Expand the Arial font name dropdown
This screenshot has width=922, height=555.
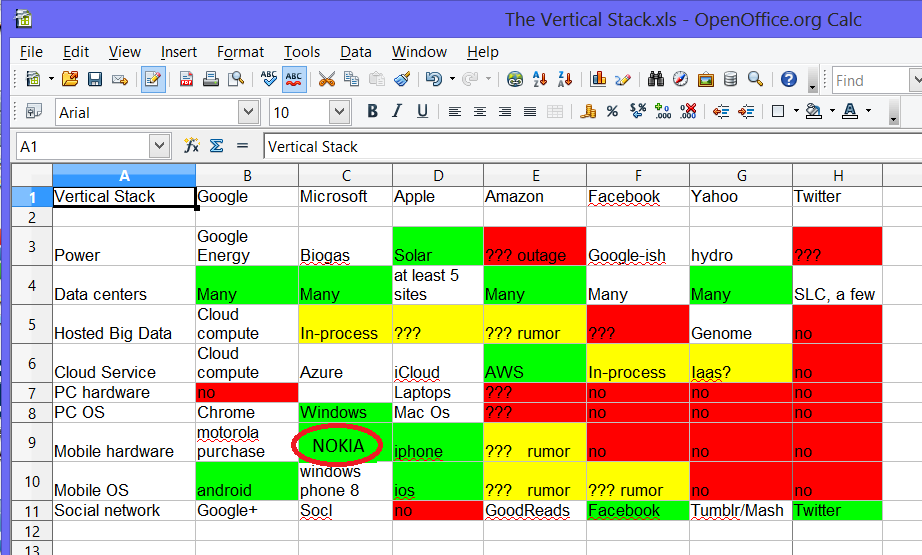(x=249, y=111)
